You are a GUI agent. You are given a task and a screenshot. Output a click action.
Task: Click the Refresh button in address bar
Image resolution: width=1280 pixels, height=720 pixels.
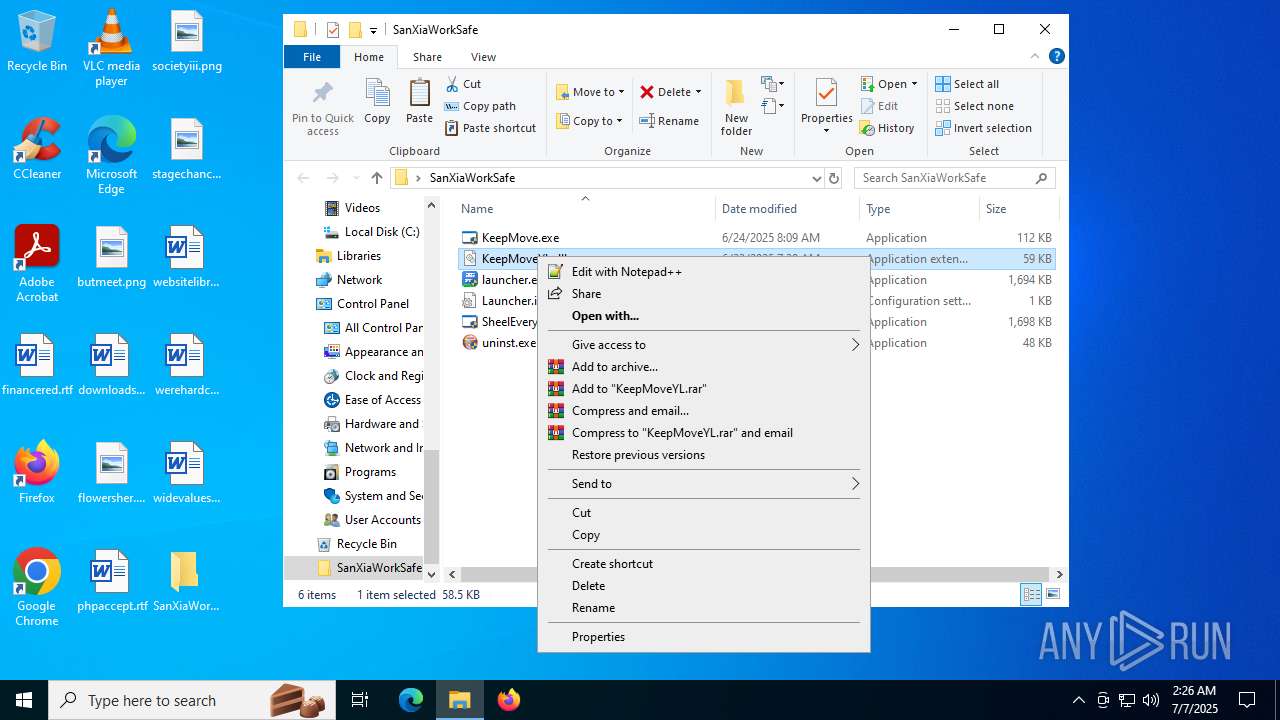pos(834,178)
